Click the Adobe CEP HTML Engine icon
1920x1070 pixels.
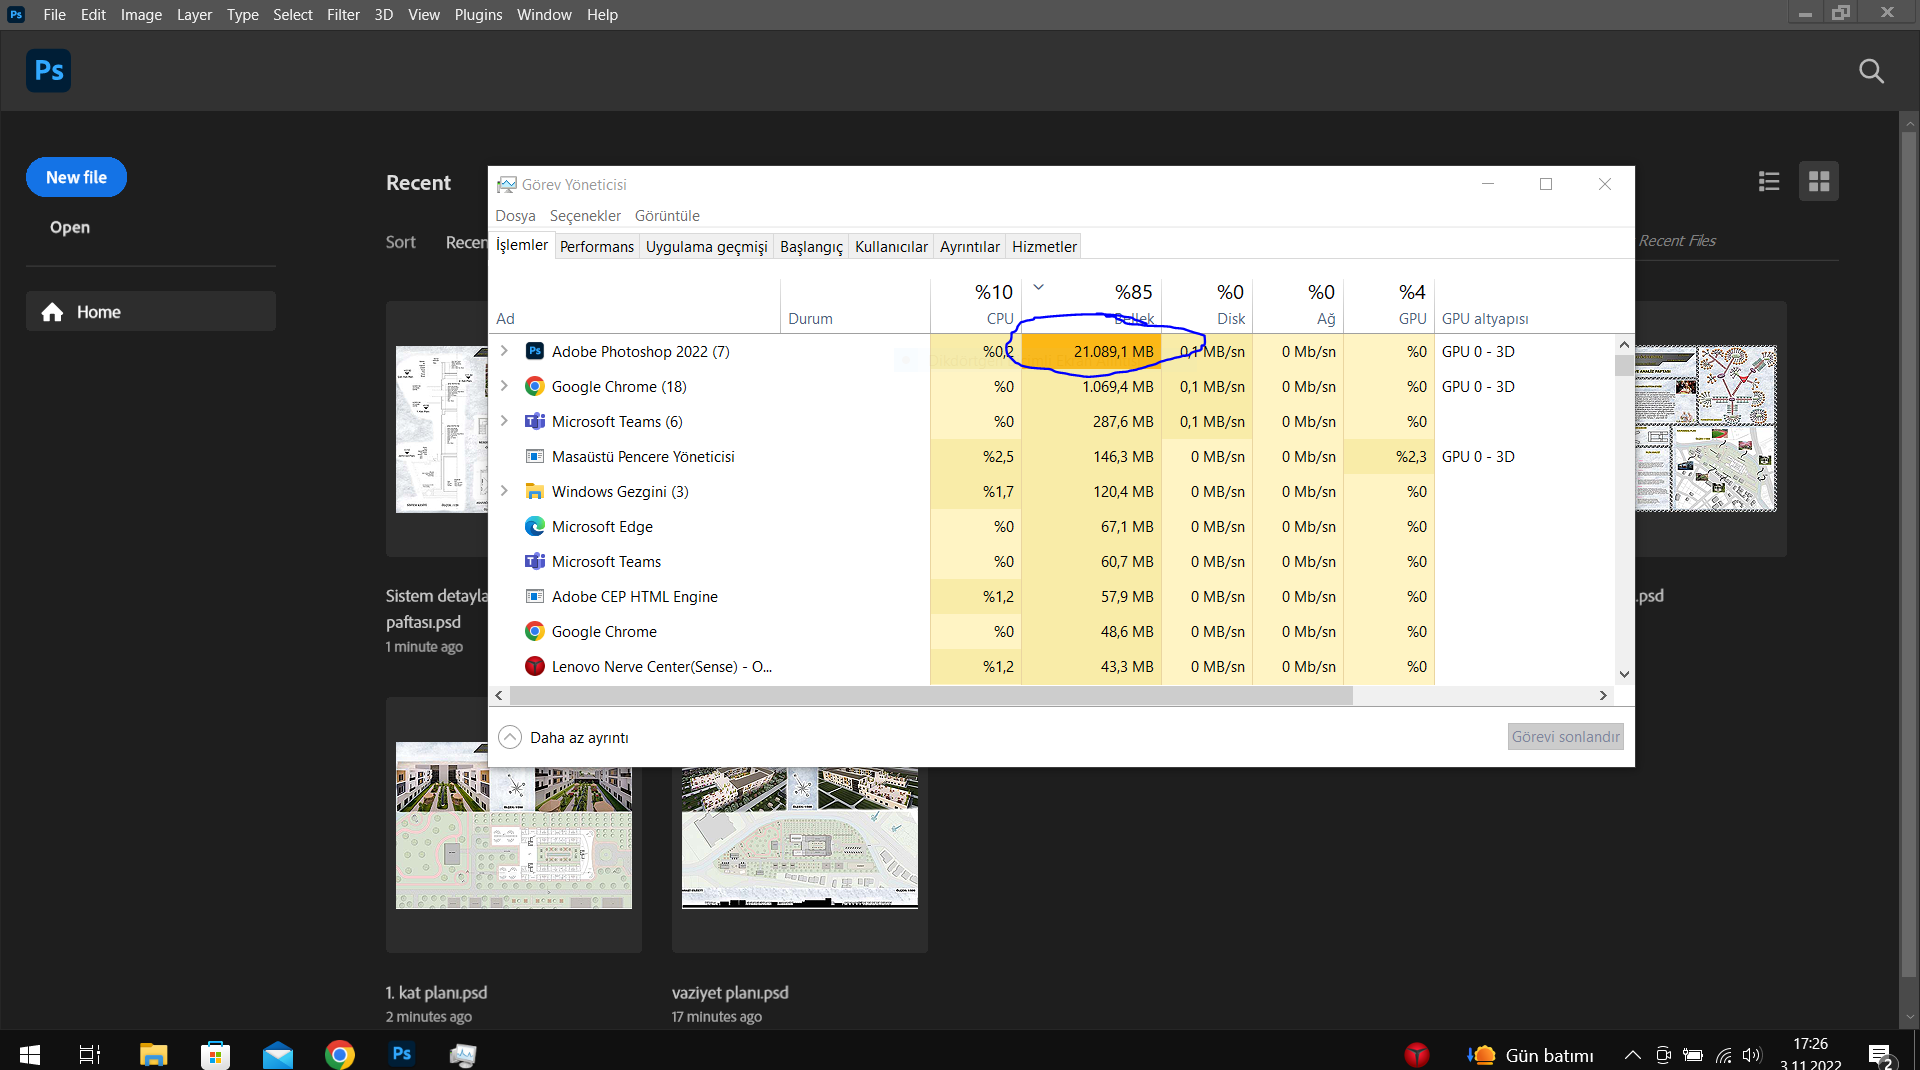coord(535,596)
